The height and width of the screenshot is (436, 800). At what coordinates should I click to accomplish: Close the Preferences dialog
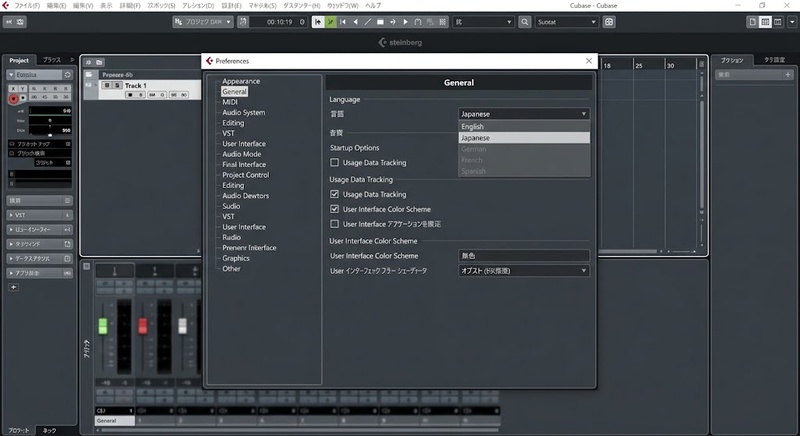[589, 61]
